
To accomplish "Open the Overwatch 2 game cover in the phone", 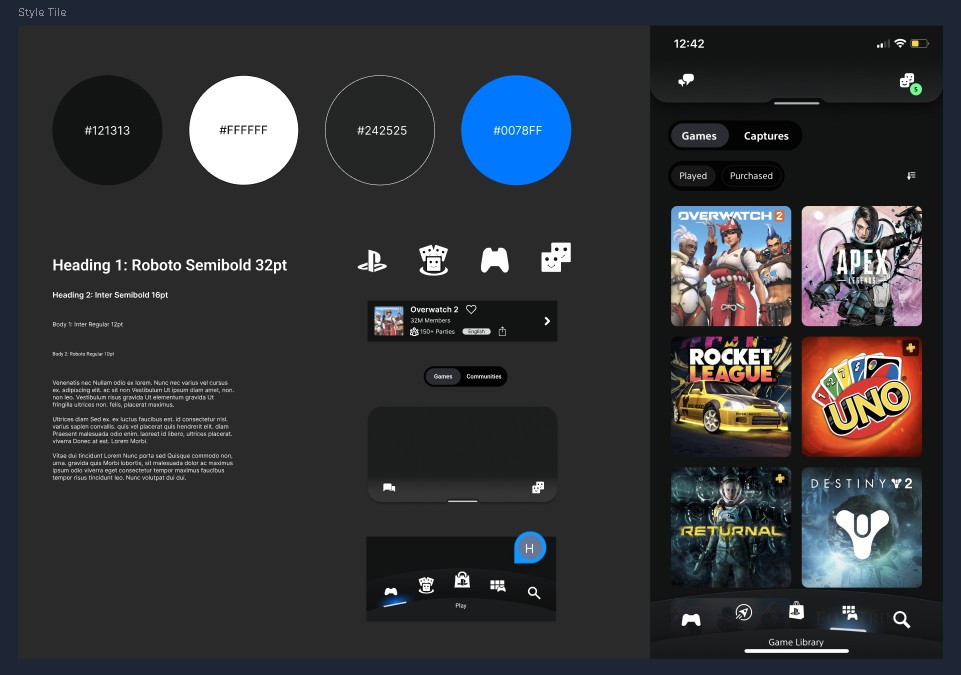I will pyautogui.click(x=731, y=266).
